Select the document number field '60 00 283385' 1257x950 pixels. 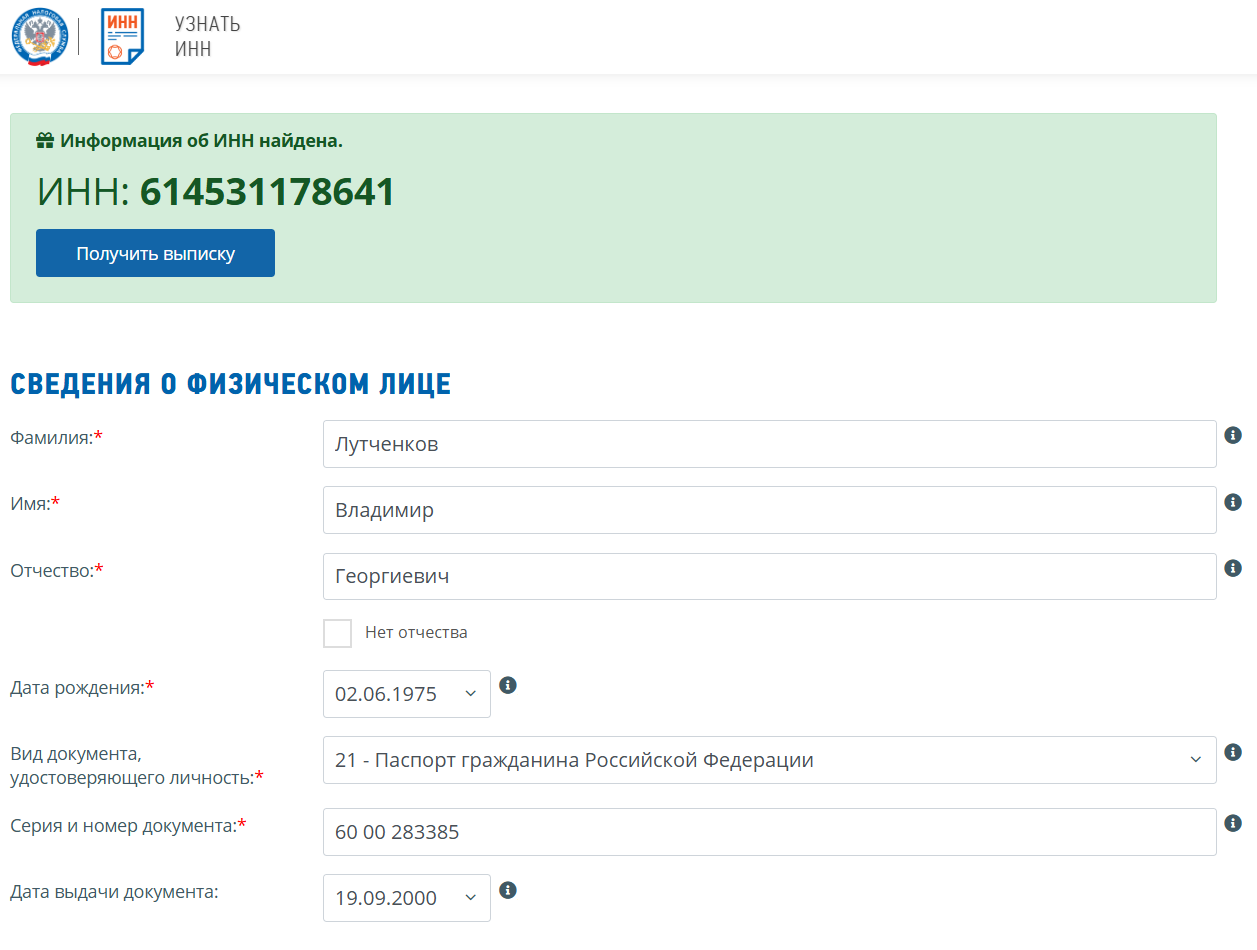769,831
